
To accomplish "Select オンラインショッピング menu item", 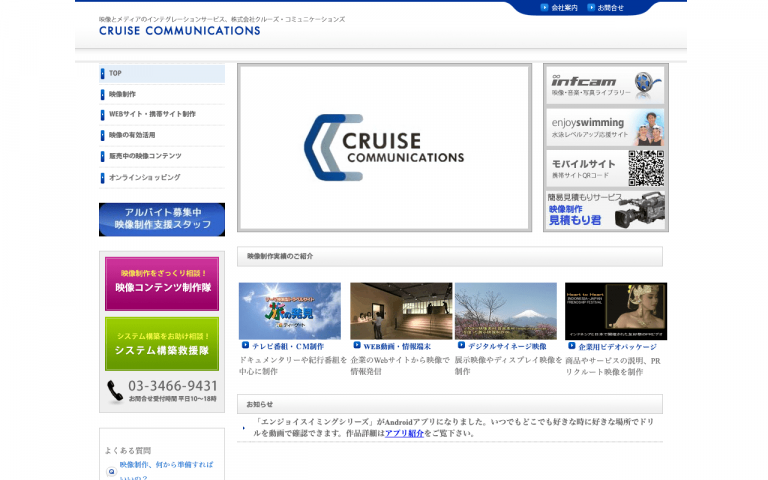I will click(162, 177).
